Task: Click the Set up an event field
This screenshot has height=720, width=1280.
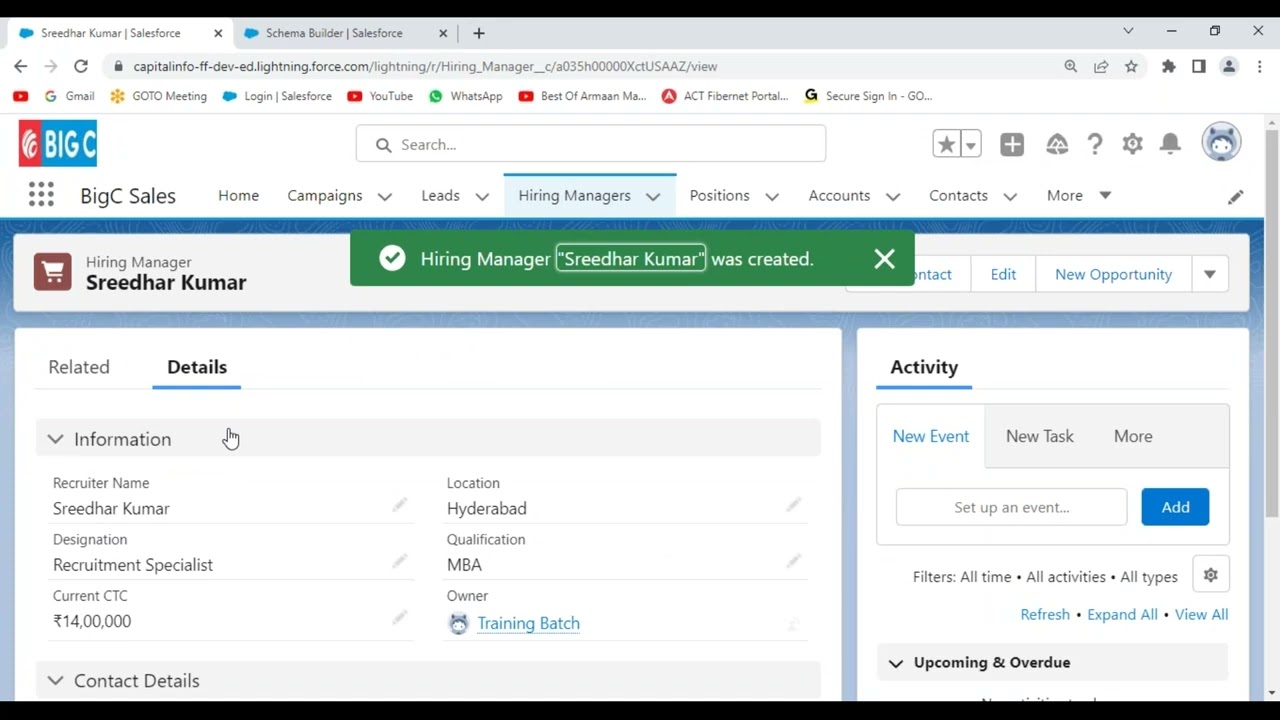Action: pyautogui.click(x=1011, y=507)
